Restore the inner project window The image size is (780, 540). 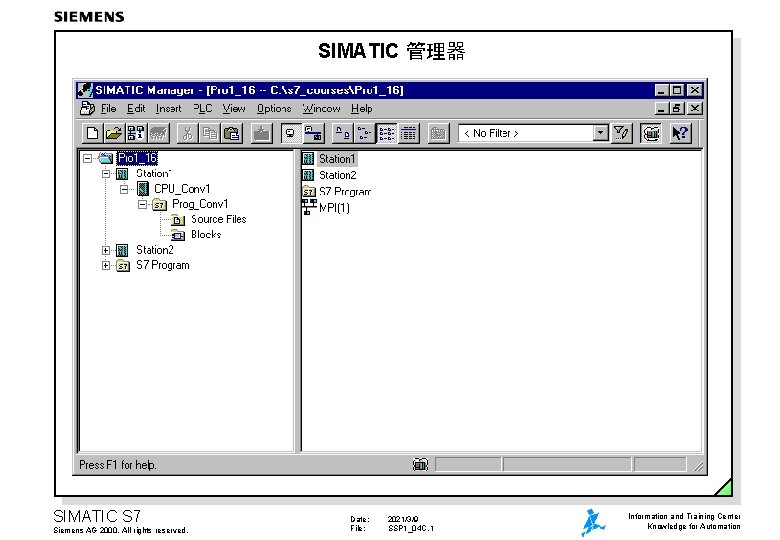677,108
